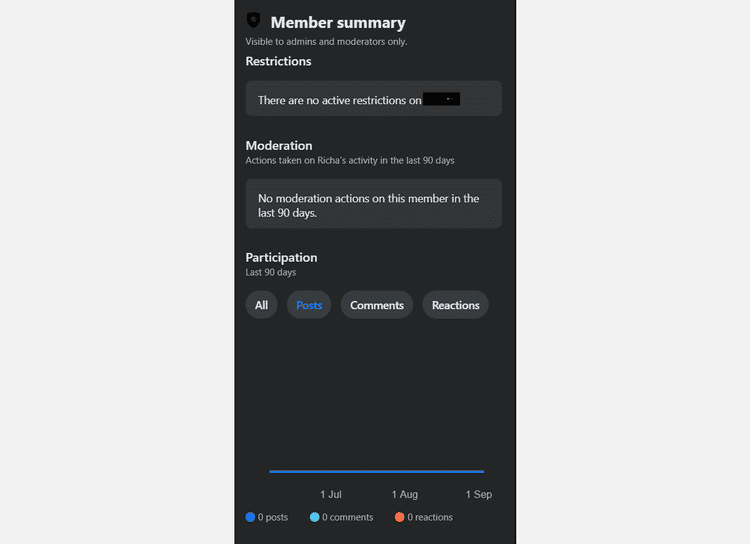Click the Member summary shield icon

click(254, 20)
